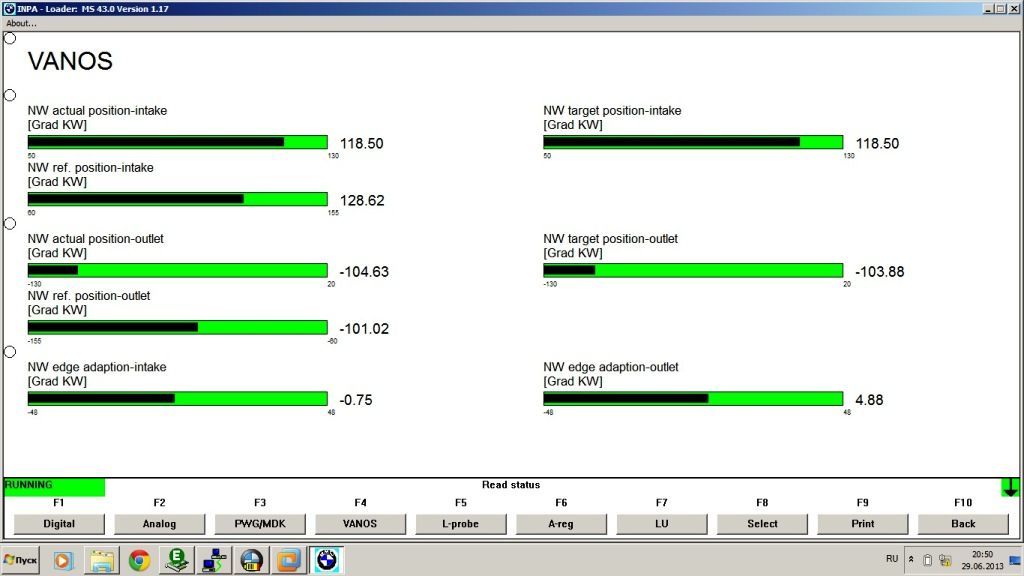This screenshot has height=576, width=1024.
Task: Open the About... menu
Action: pyautogui.click(x=22, y=24)
